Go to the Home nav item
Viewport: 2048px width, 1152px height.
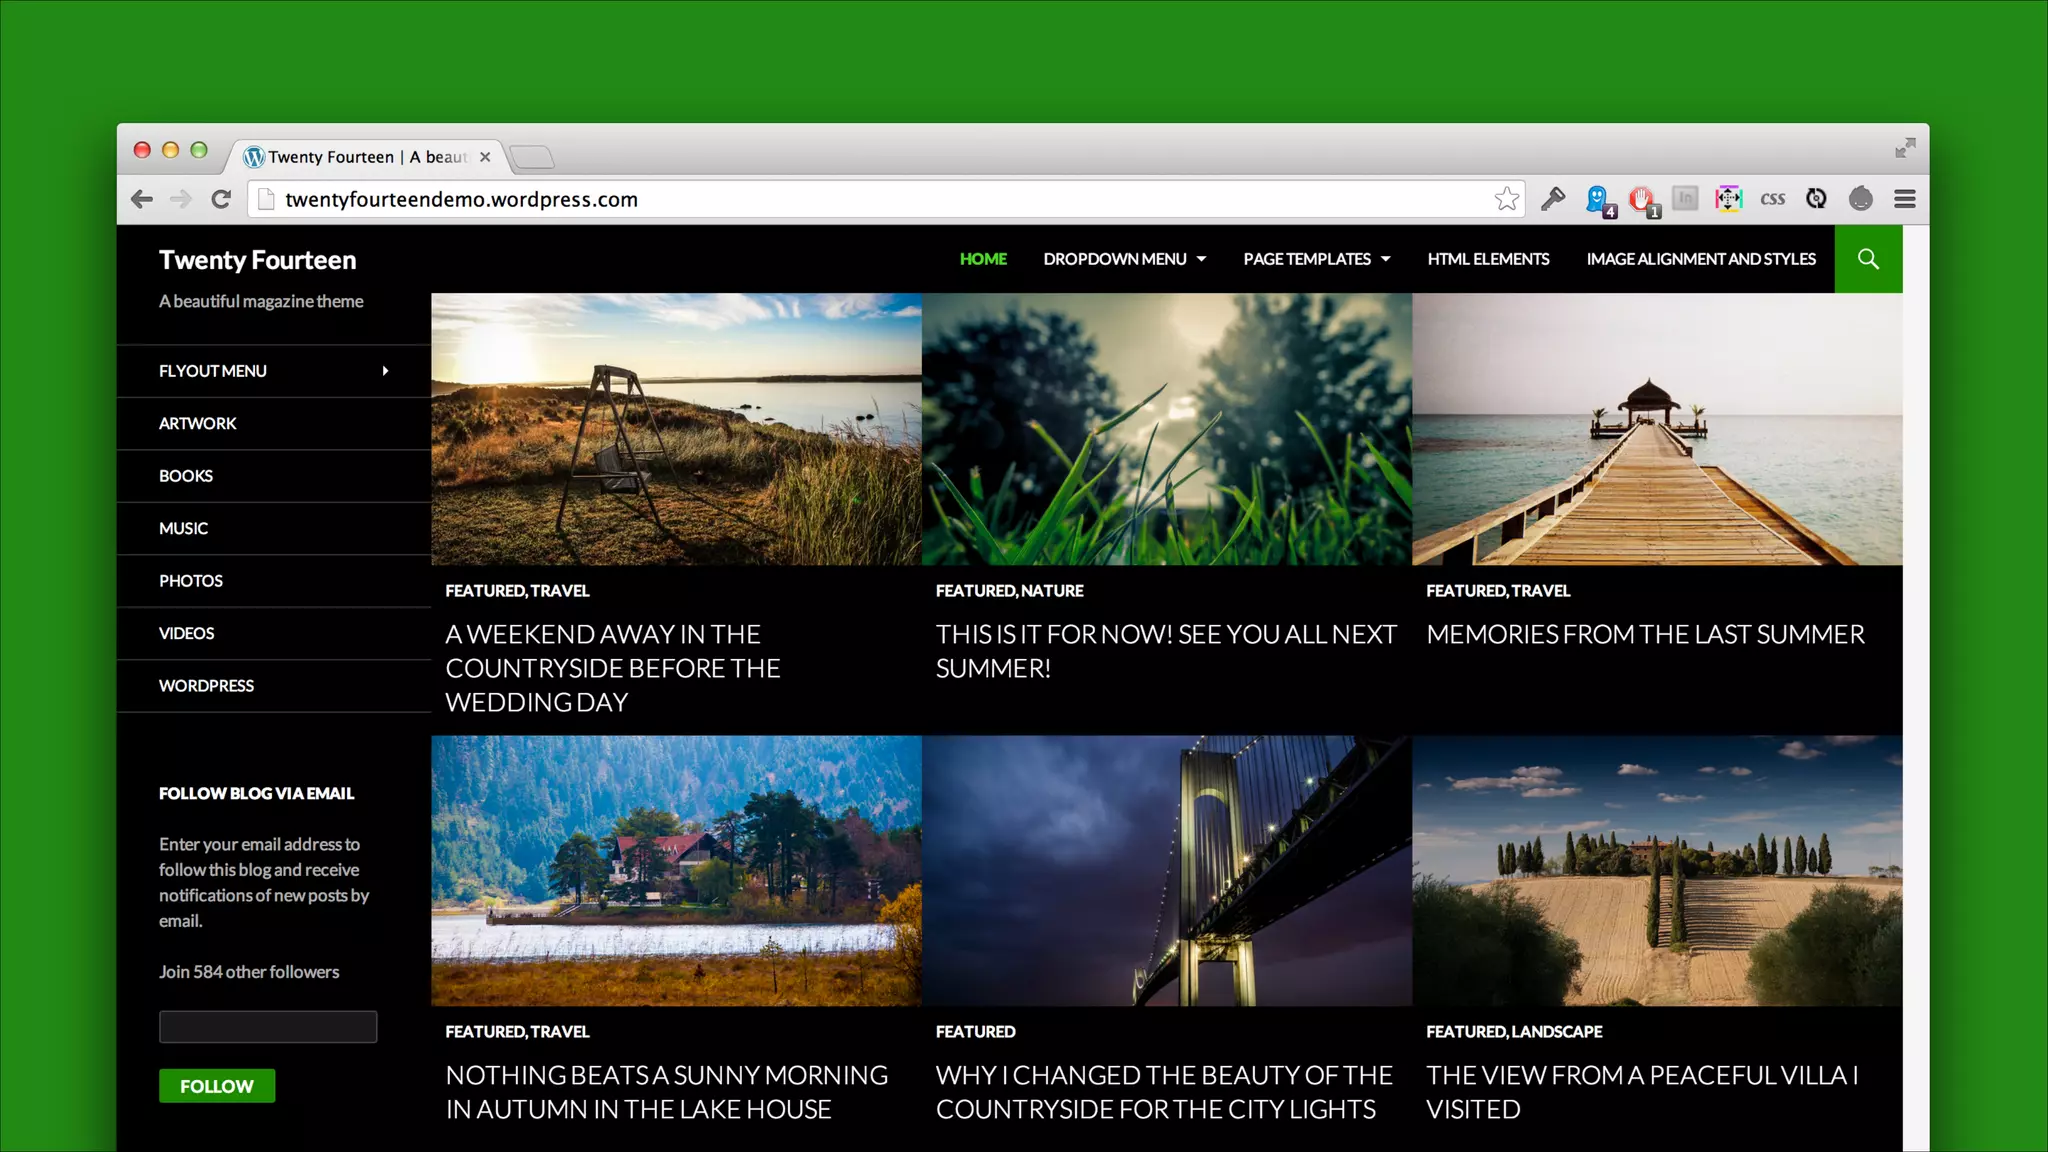982,259
